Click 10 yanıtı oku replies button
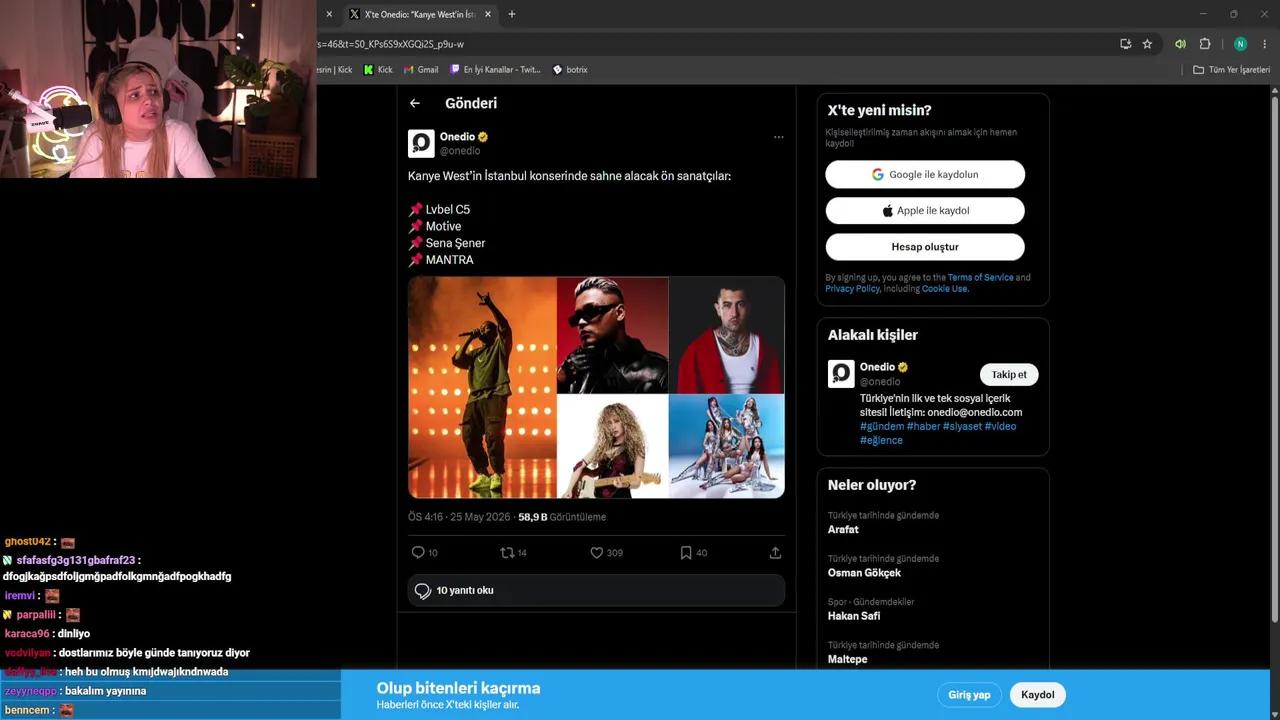Image resolution: width=1280 pixels, height=720 pixels. 596,591
